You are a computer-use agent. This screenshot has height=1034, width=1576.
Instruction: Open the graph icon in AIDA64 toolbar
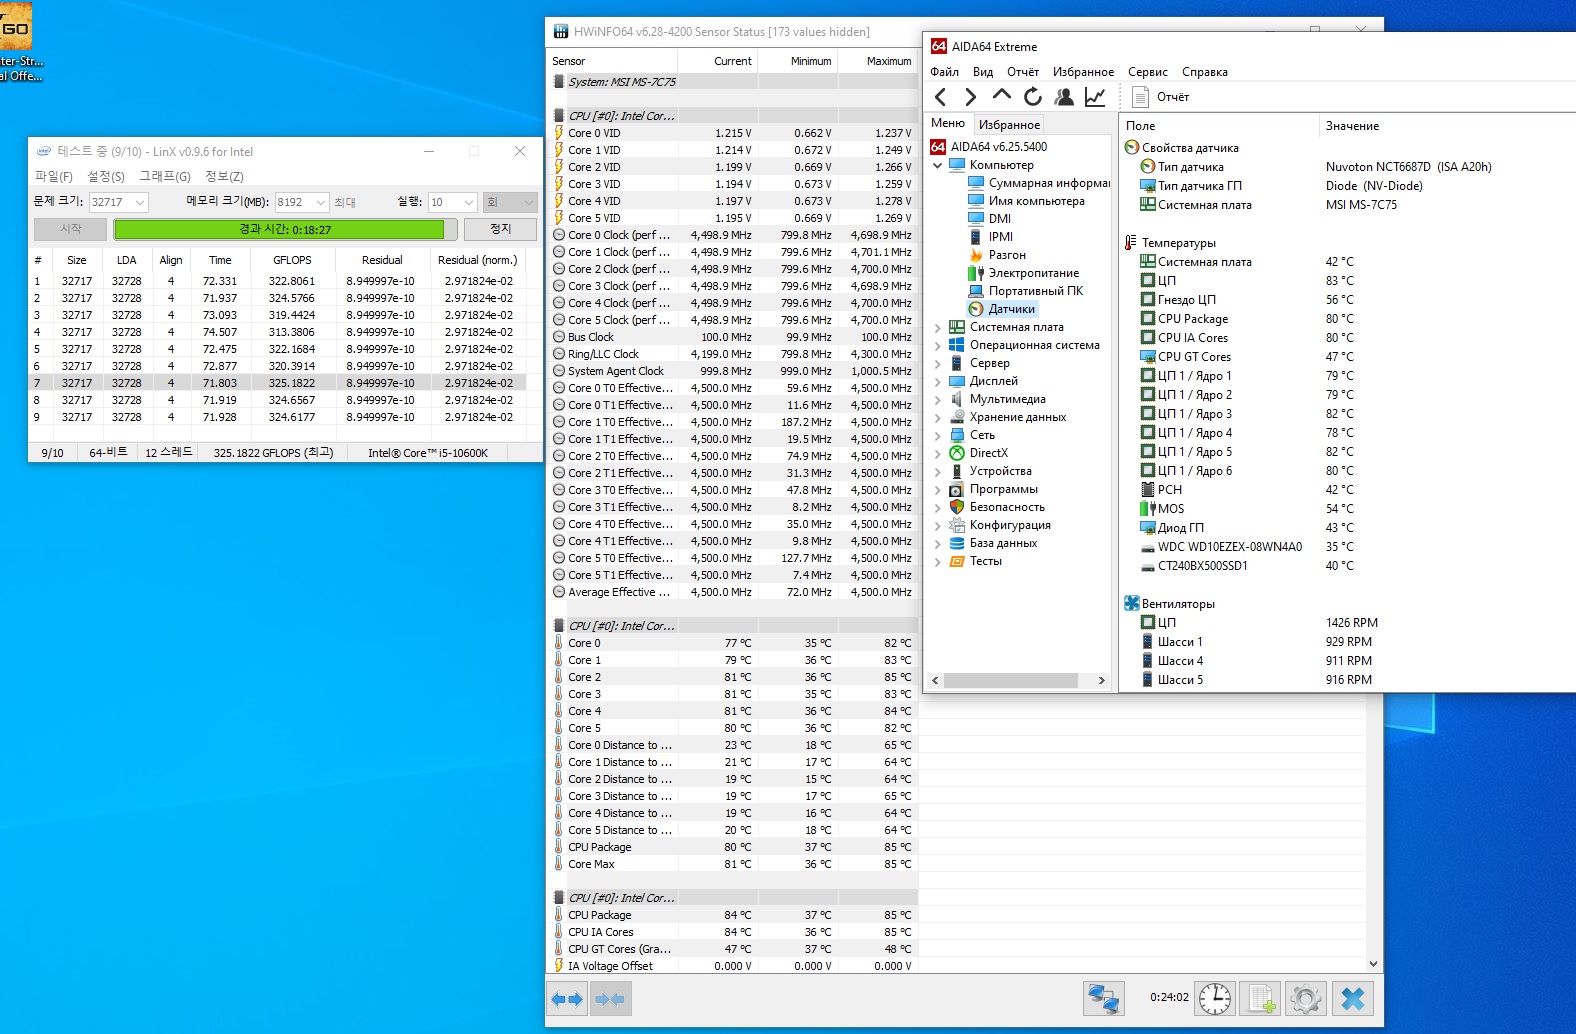1095,97
